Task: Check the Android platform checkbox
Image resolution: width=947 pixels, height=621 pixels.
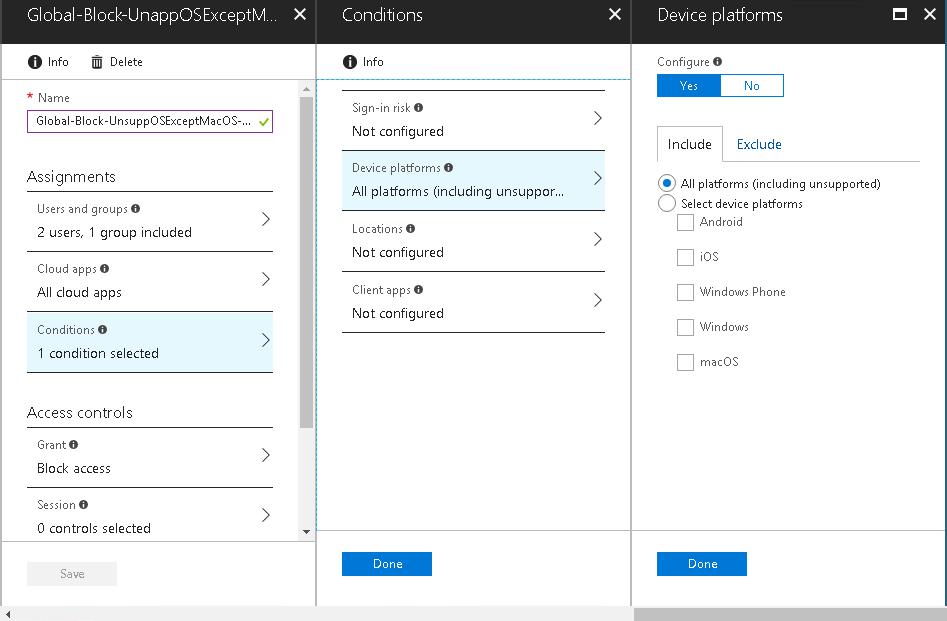Action: click(x=685, y=222)
